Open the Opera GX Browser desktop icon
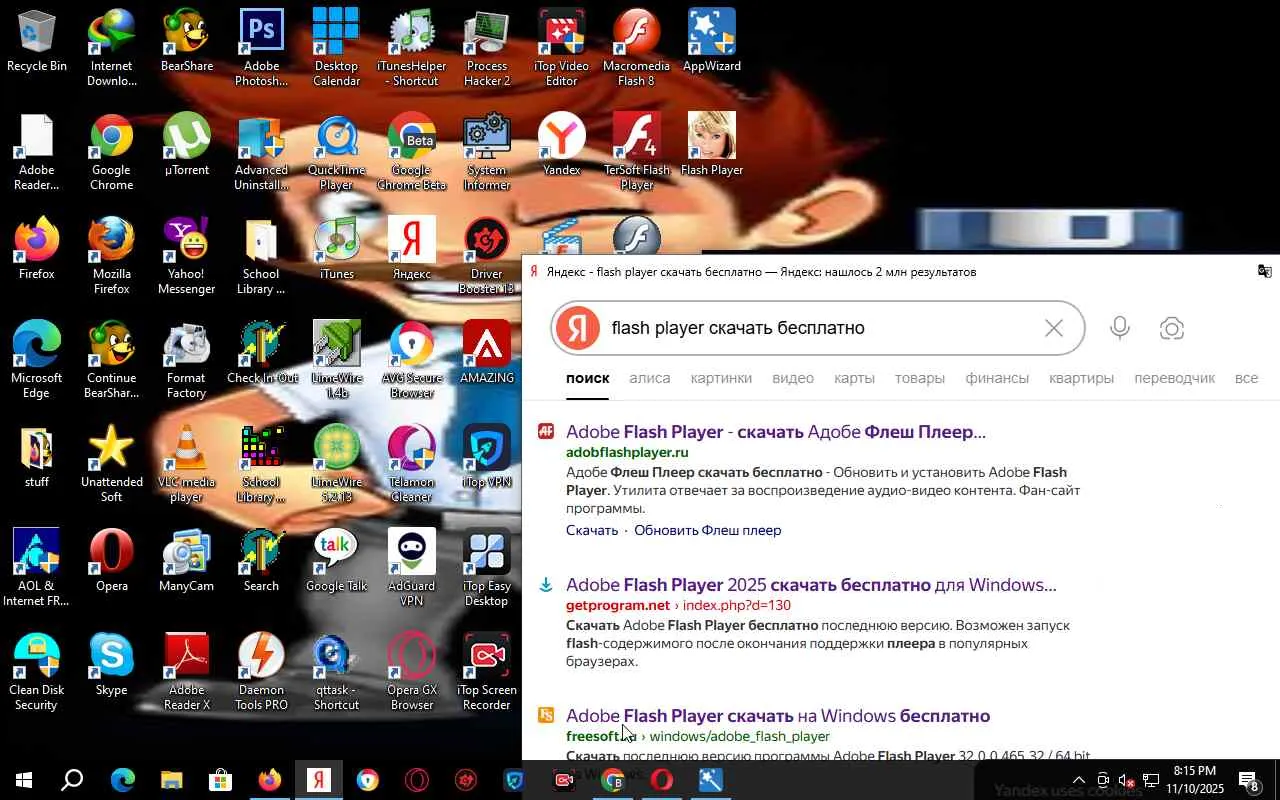Screen dimensions: 1280x800 (412, 672)
